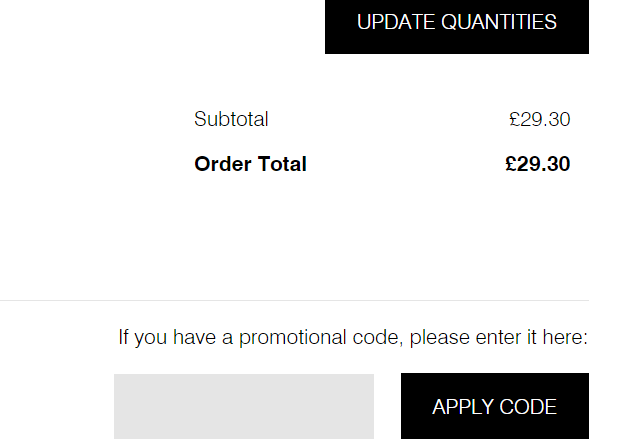This screenshot has width=626, height=445.
Task: Click the word CODE in the Apply button
Action: pyautogui.click(x=529, y=407)
